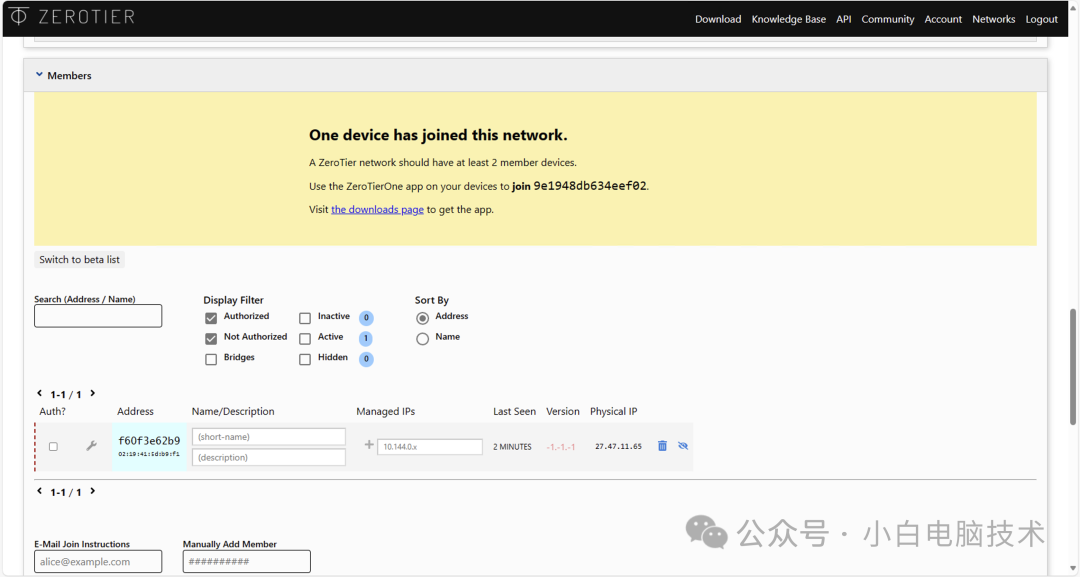The image size is (1080, 577).
Task: Collapse the Members section
Action: coord(39,74)
